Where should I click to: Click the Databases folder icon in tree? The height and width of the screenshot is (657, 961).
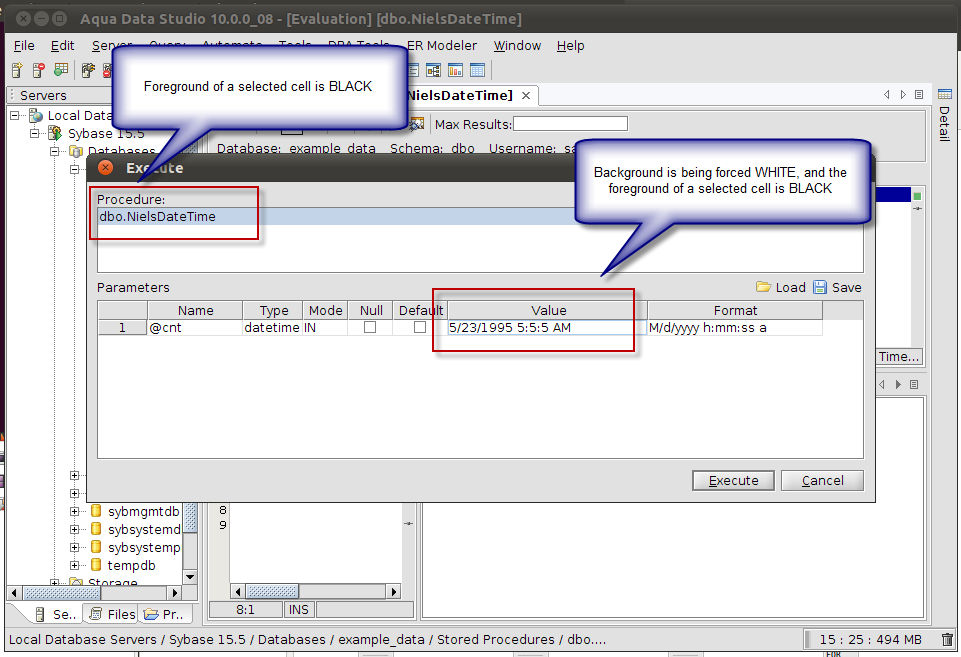pyautogui.click(x=76, y=150)
